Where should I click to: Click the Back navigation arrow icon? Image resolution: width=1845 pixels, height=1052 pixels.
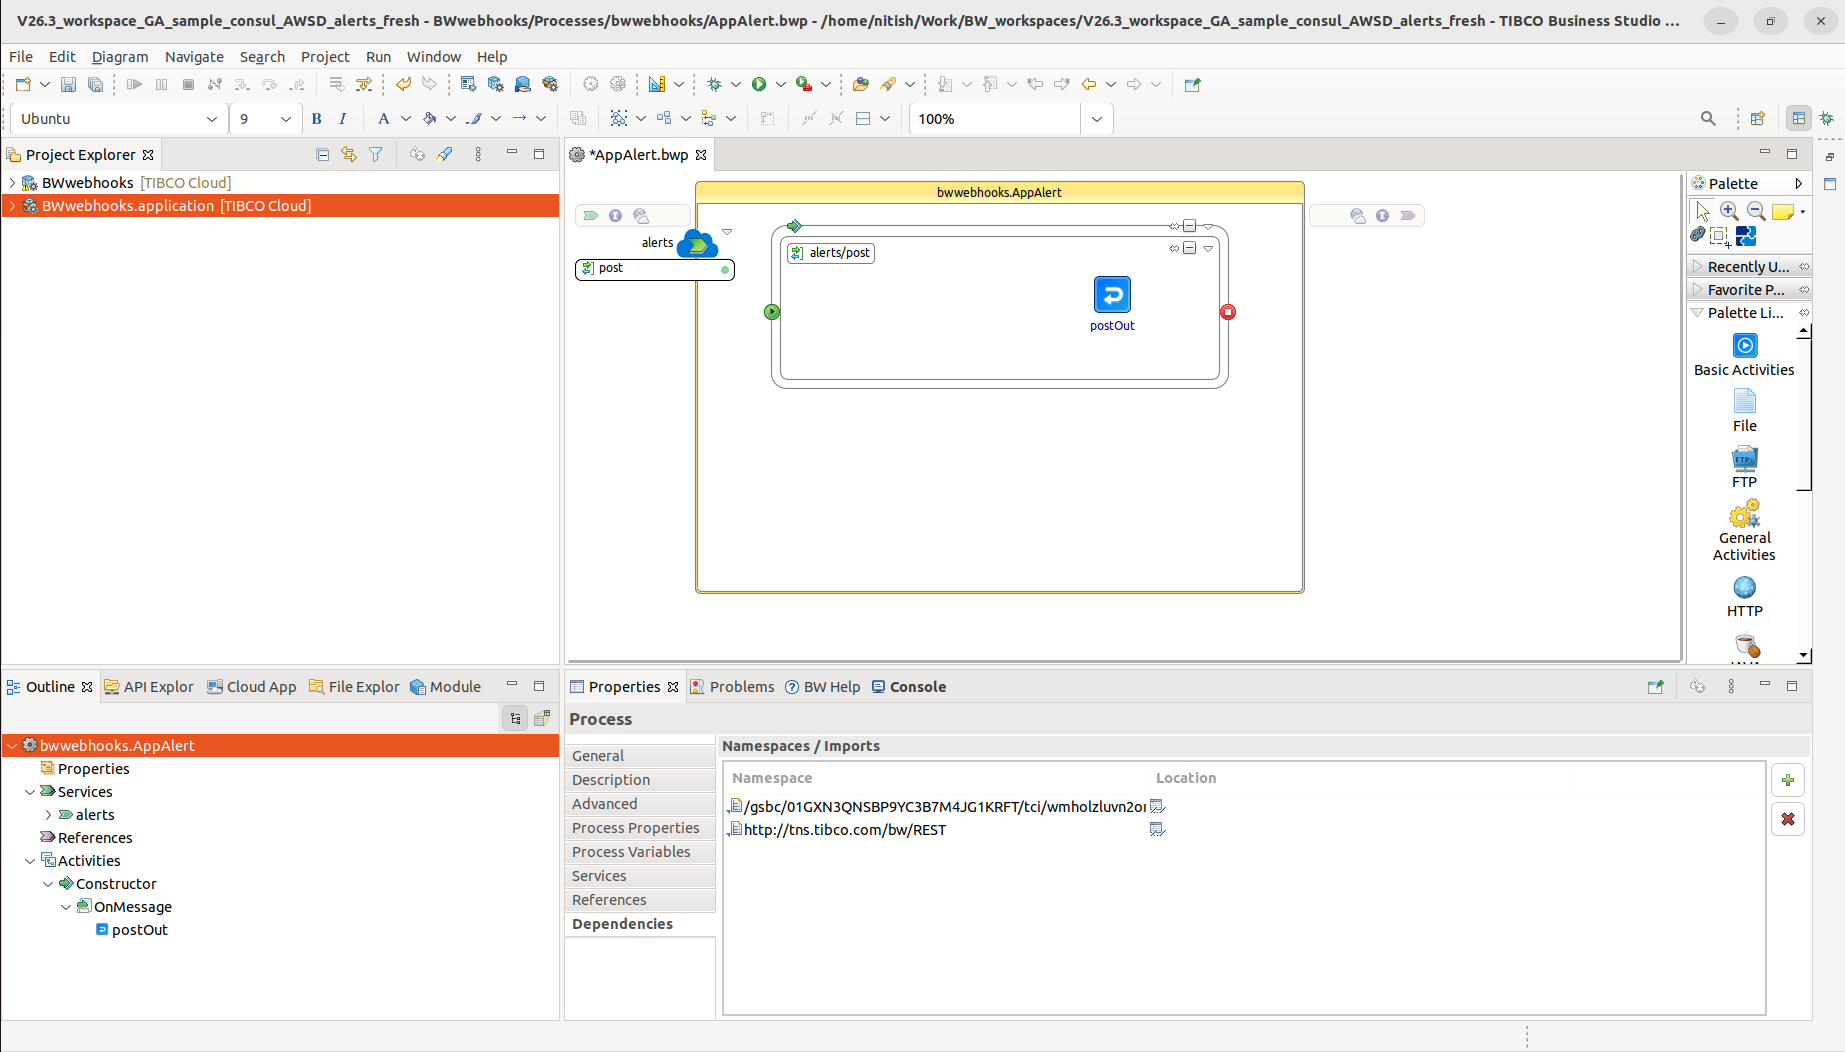[x=1089, y=85]
